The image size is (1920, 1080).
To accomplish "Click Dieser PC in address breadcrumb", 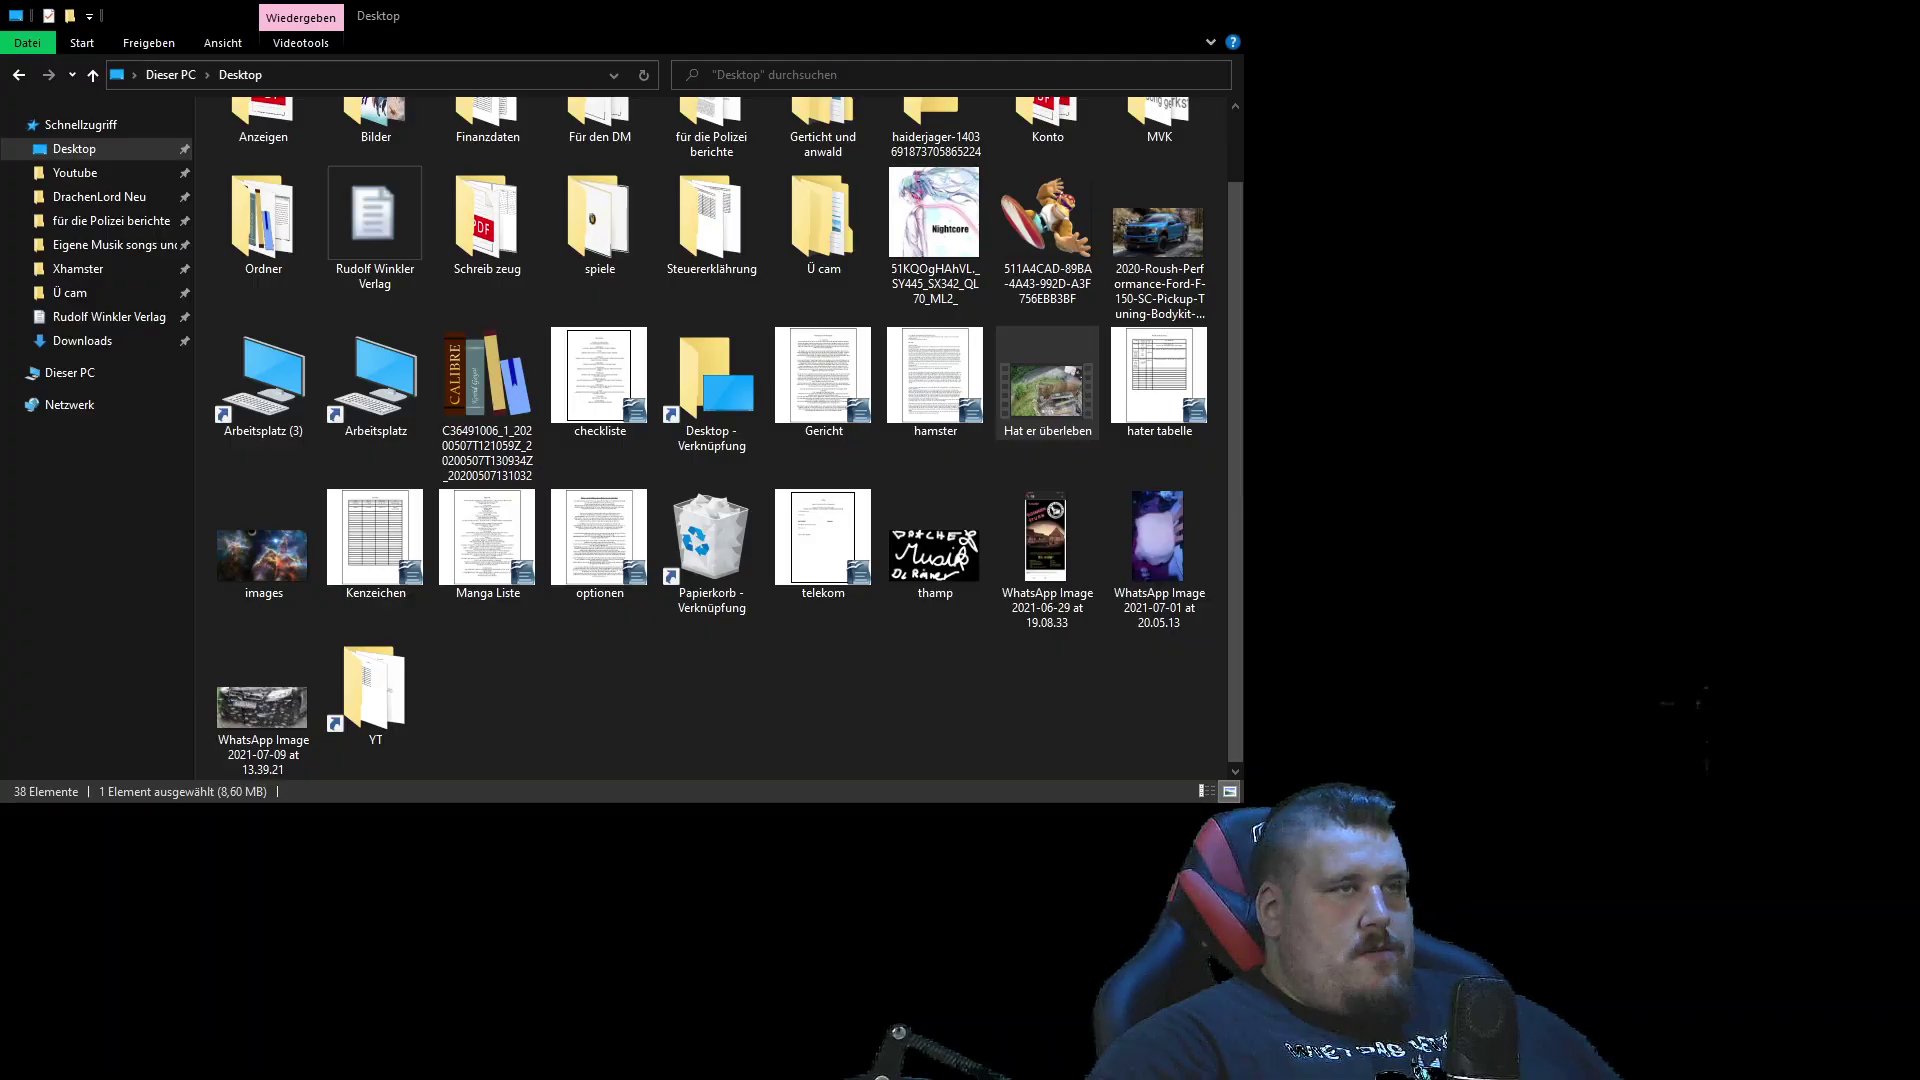I will [171, 75].
